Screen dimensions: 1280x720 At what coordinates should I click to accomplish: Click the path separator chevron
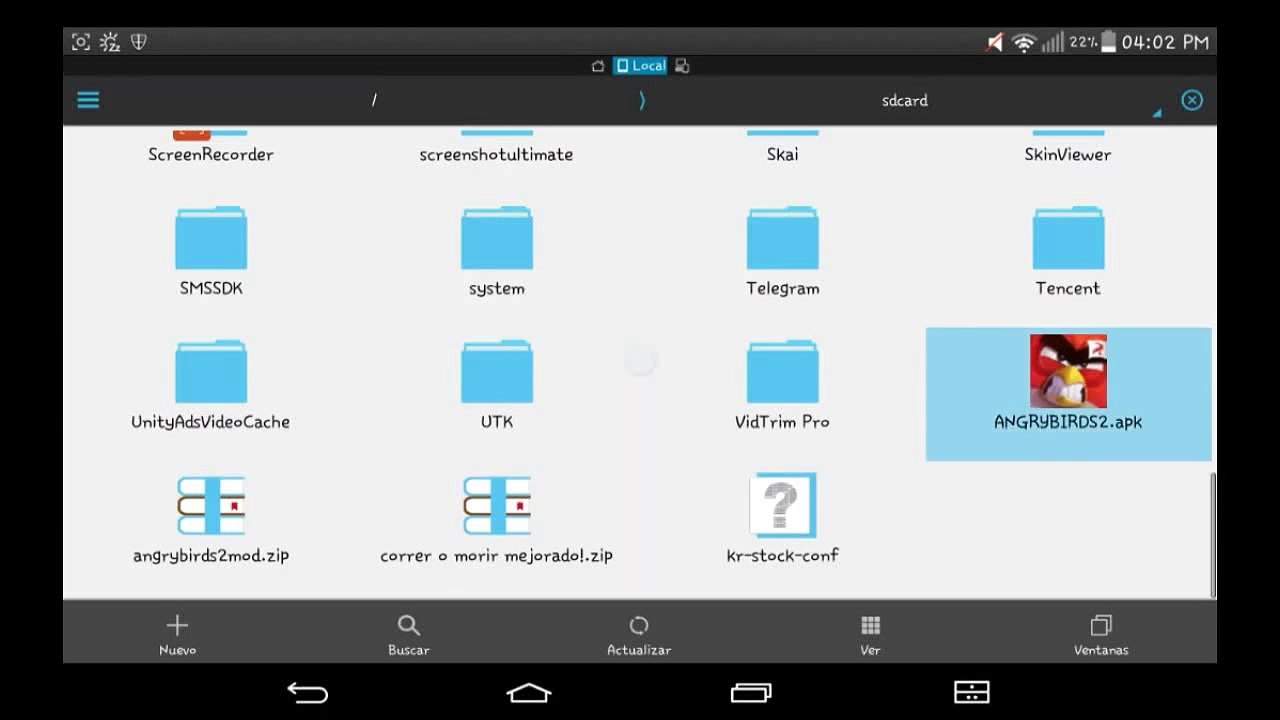(x=642, y=100)
